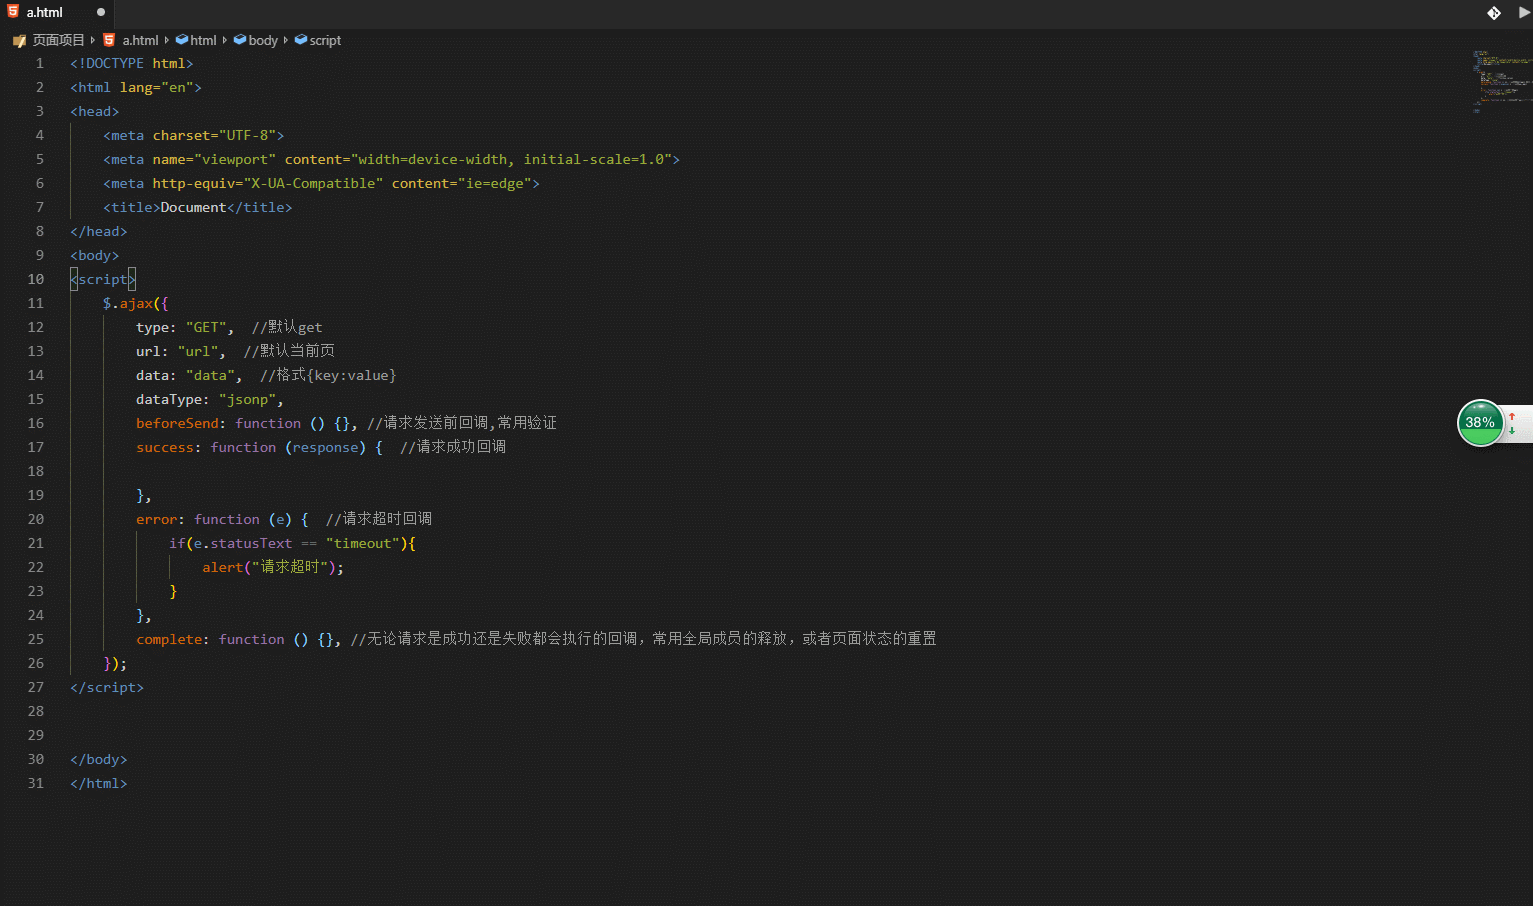The image size is (1533, 906).
Task: Select the a.html editor tab
Action: [57, 13]
